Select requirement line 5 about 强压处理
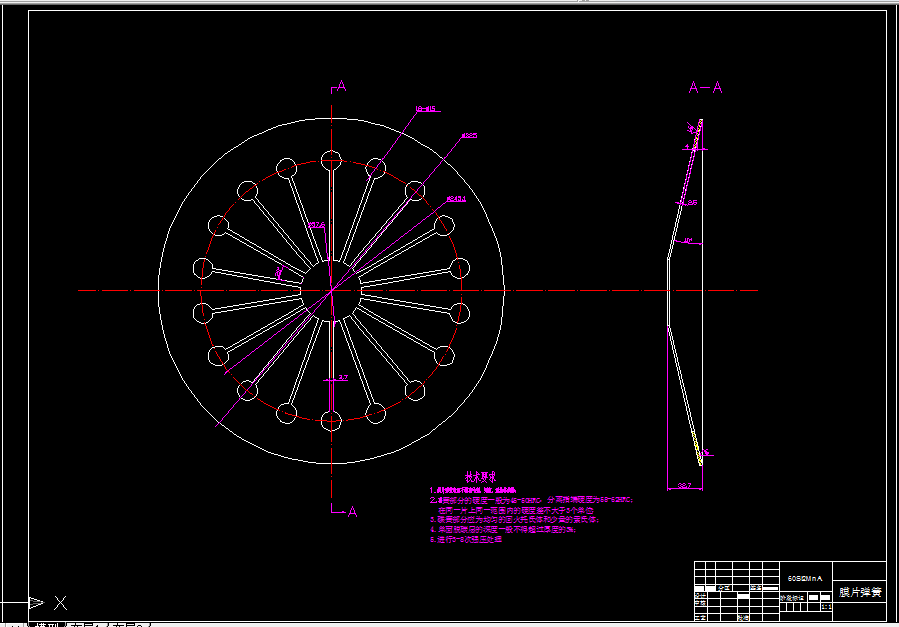This screenshot has width=899, height=627. pos(466,539)
